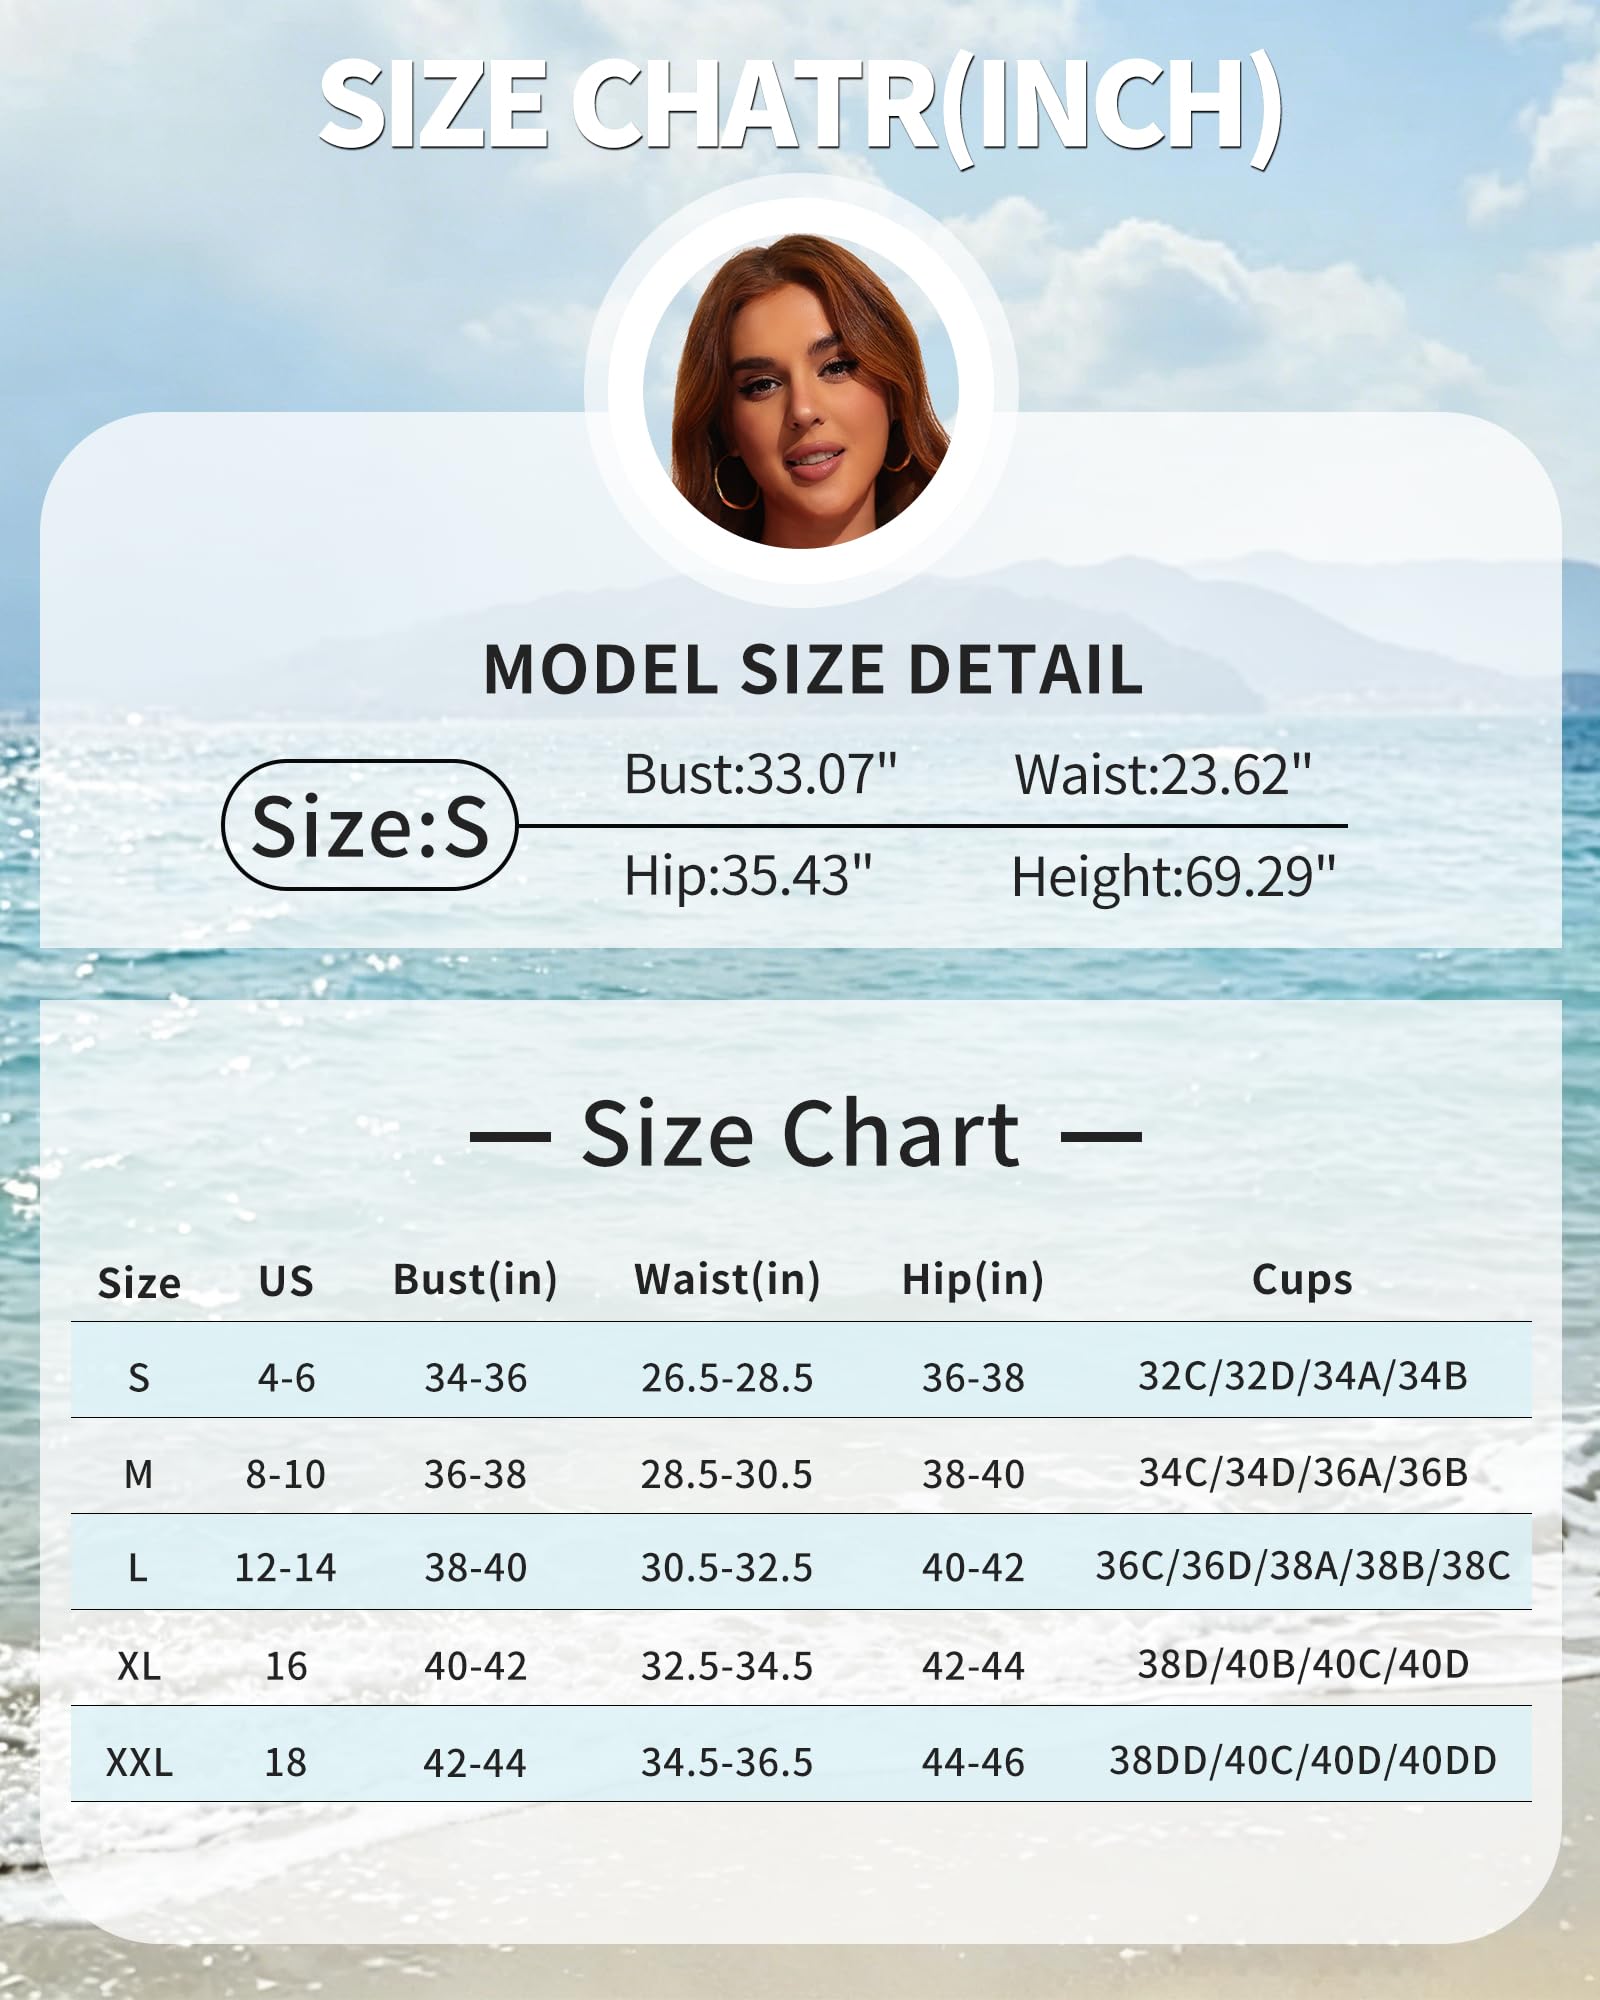Viewport: 1600px width, 2000px height.
Task: Click the US size '8-10' cell
Action: [286, 1474]
